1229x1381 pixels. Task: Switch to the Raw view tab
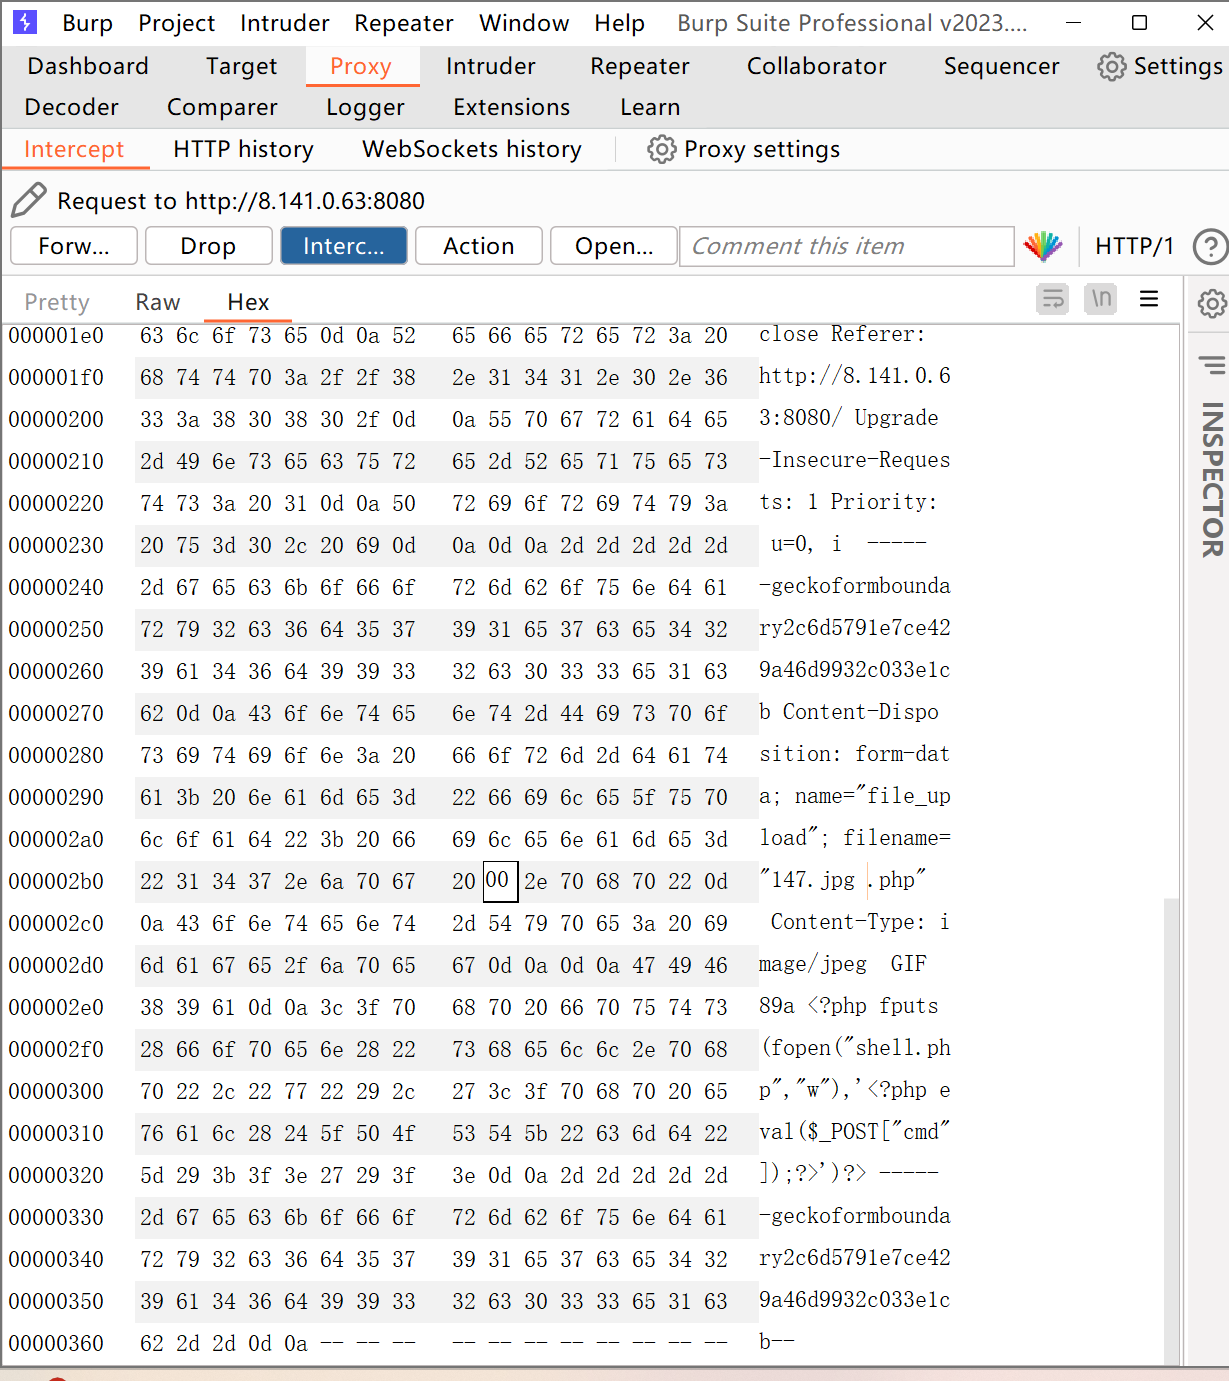[158, 302]
